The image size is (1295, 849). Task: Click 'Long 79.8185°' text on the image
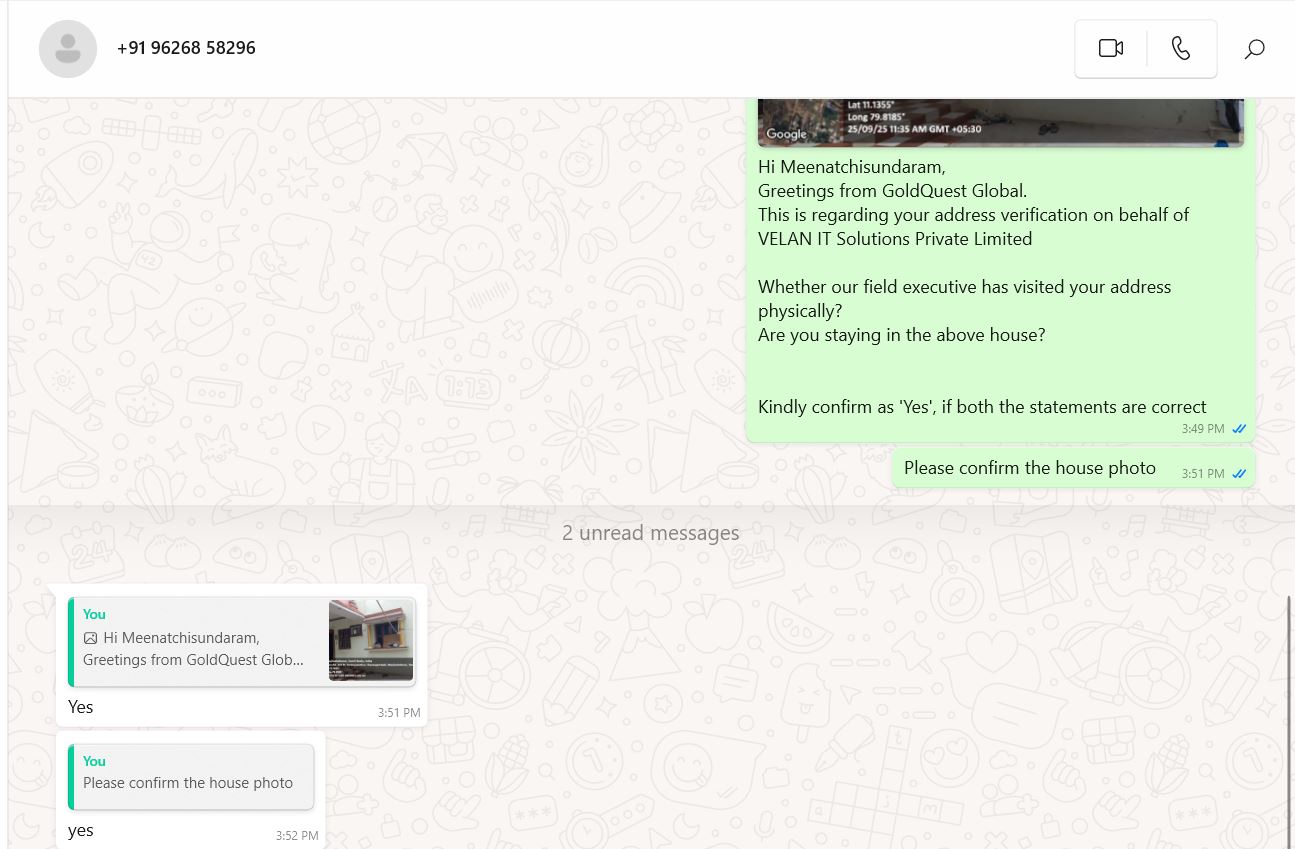click(x=876, y=116)
